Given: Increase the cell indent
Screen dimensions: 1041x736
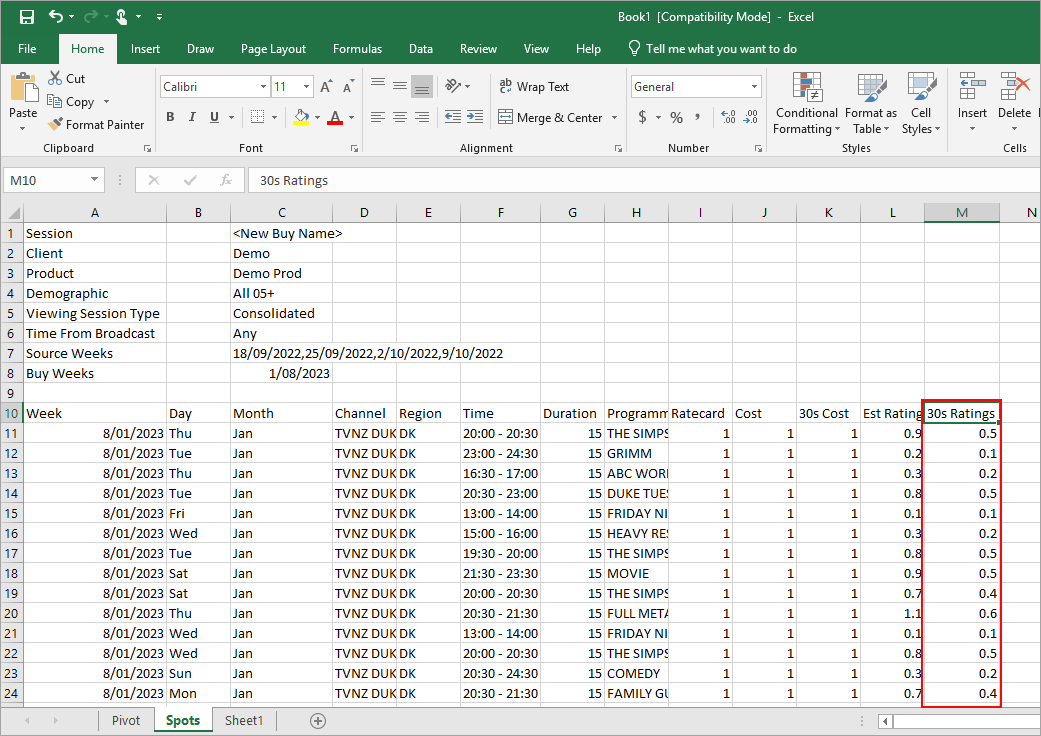Looking at the screenshot, I should pos(475,117).
